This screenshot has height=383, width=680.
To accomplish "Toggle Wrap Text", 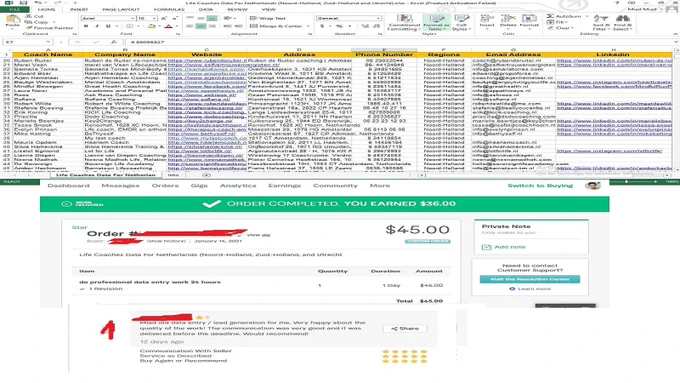I will click(268, 19).
